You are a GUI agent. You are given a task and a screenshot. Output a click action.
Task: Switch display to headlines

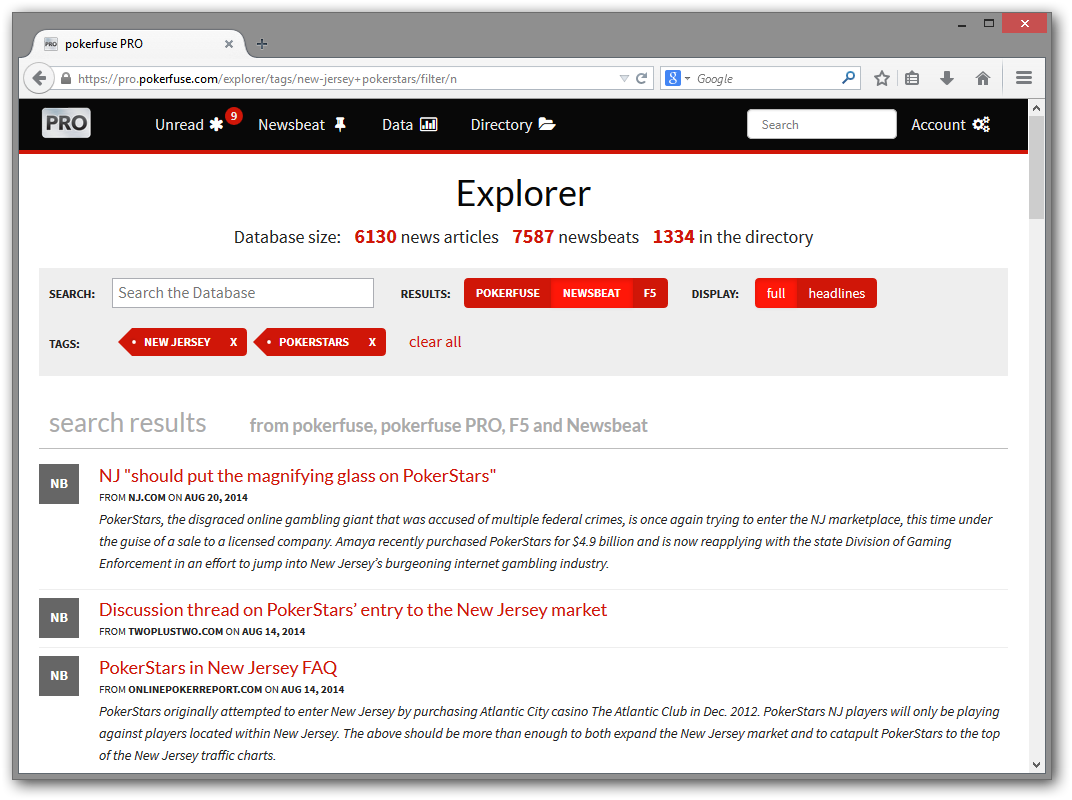click(x=837, y=293)
